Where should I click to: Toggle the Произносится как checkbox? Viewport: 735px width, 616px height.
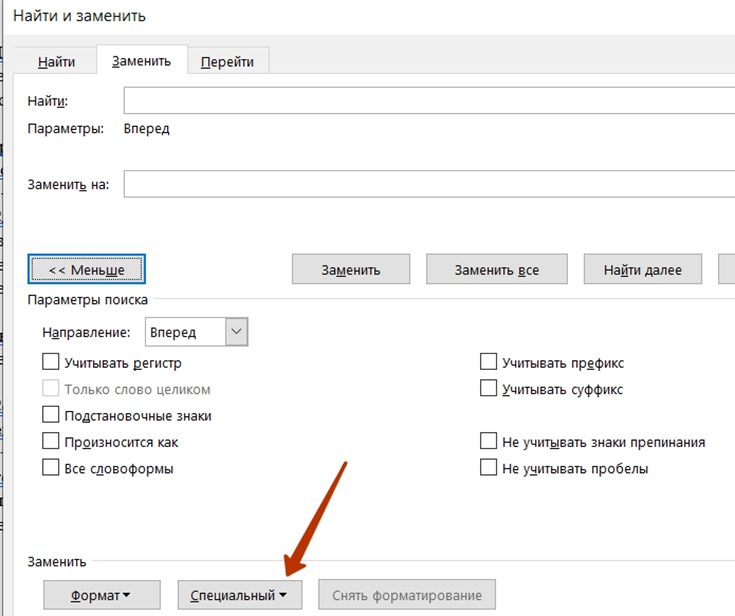coord(51,442)
